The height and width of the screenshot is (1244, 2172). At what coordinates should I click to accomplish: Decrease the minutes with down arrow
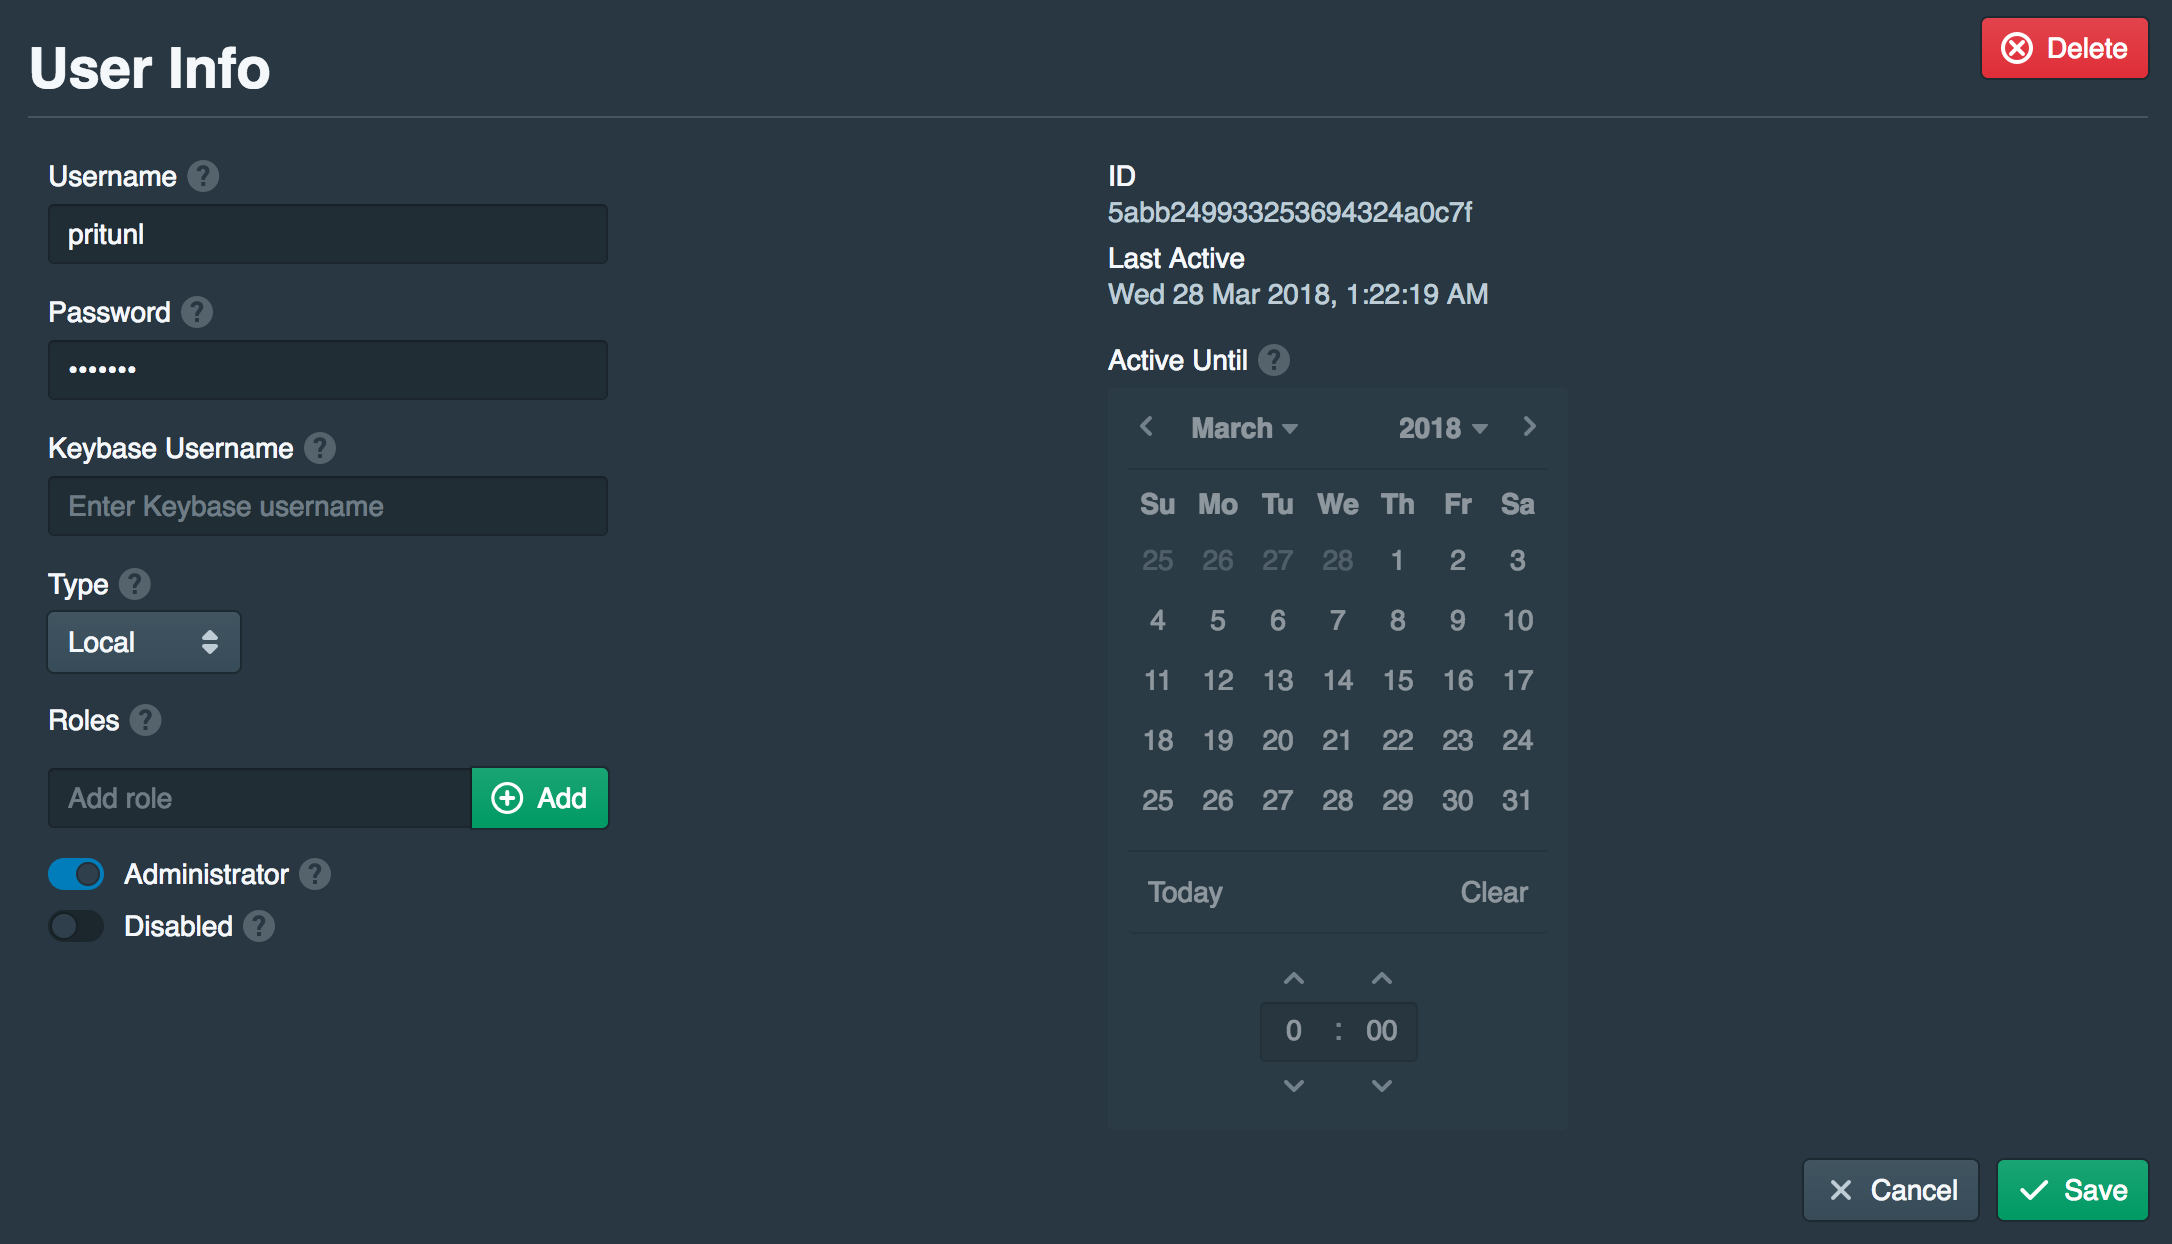pos(1382,1085)
